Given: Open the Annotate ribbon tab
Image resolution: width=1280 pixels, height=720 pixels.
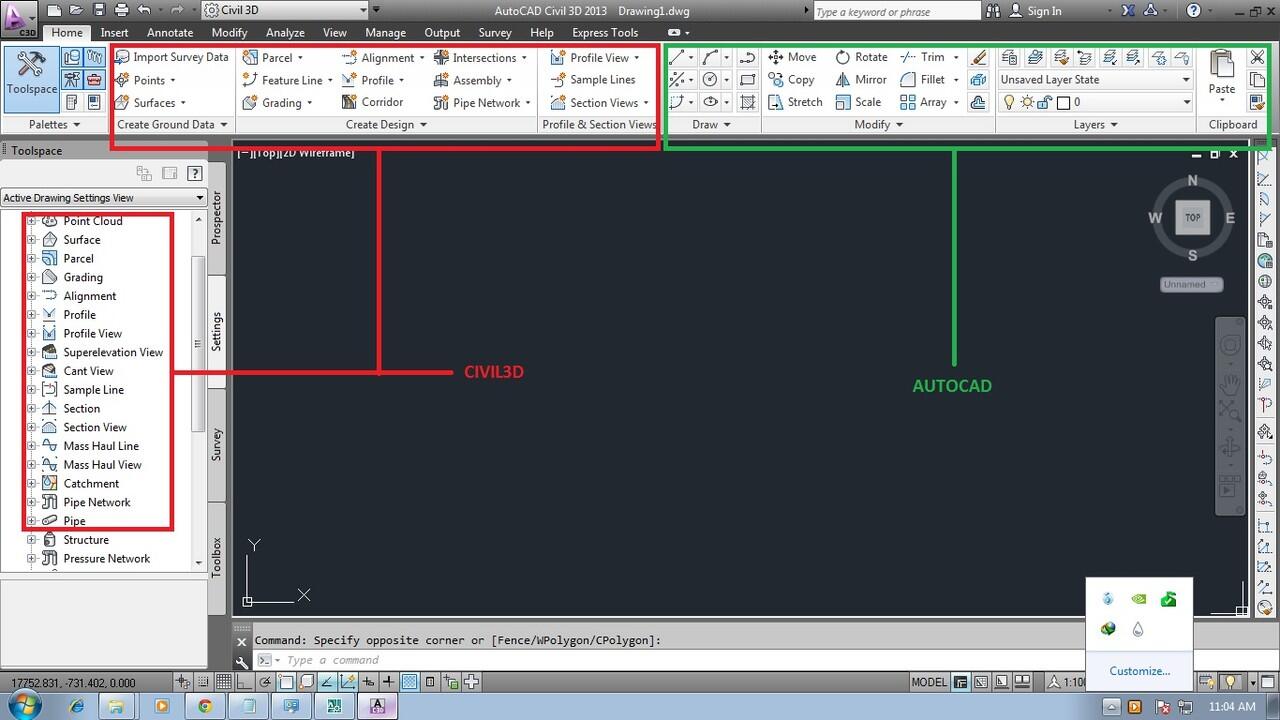Looking at the screenshot, I should (170, 33).
